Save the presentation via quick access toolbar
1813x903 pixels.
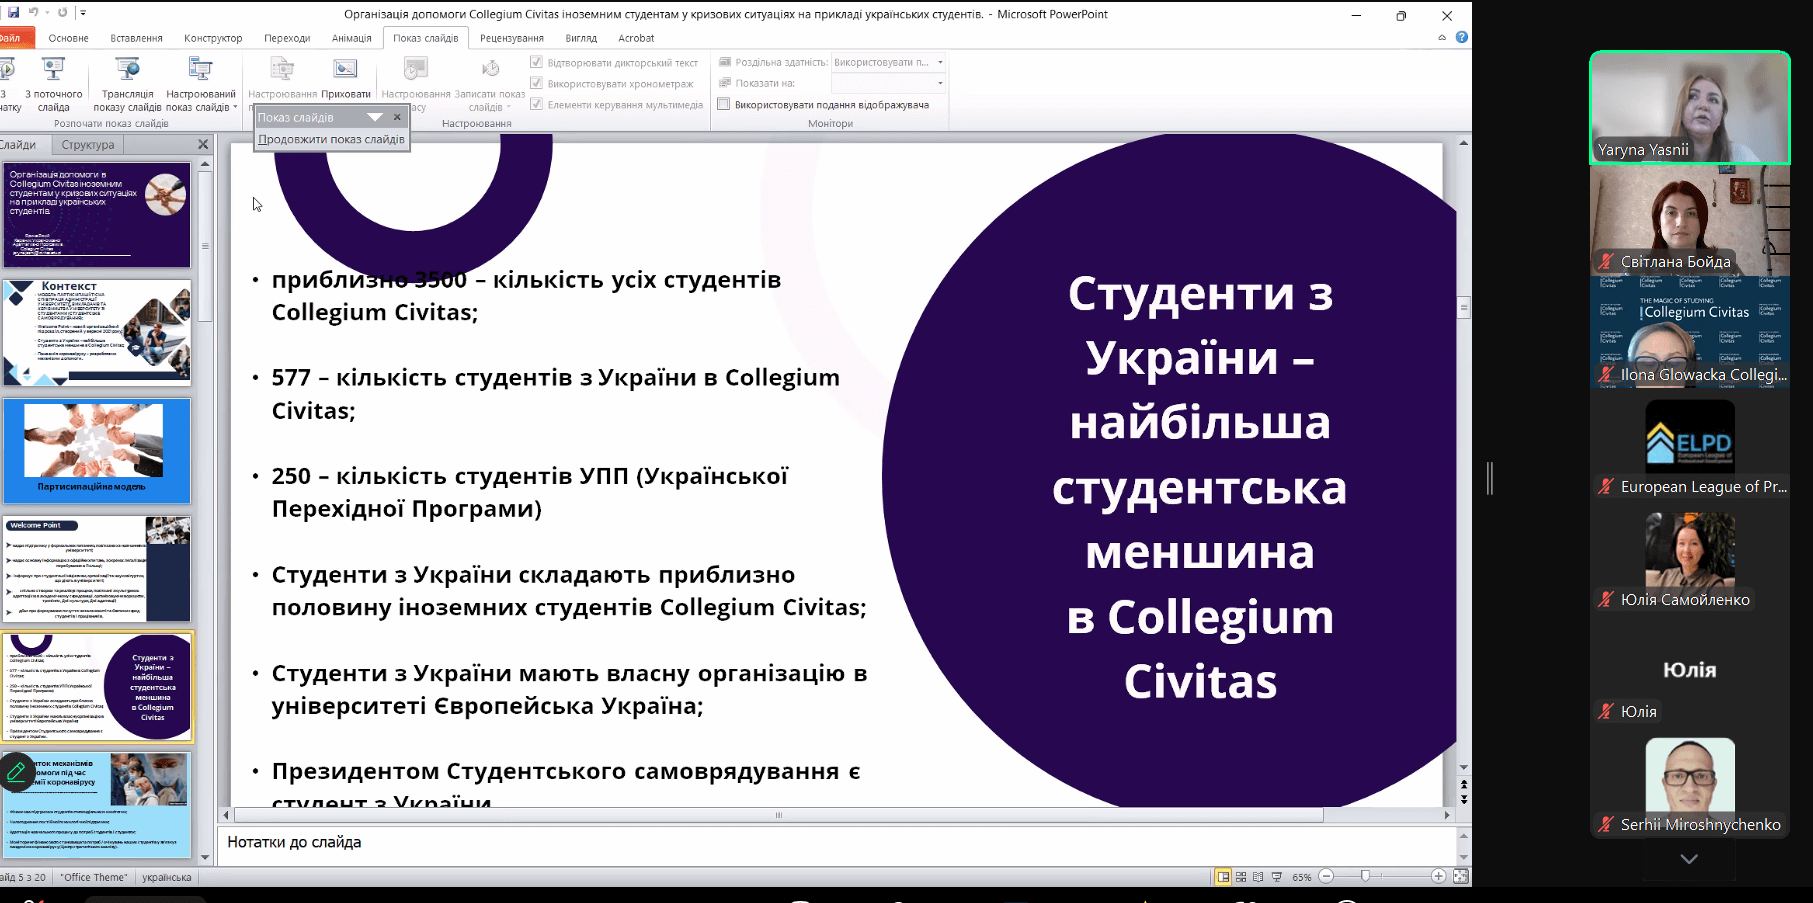point(14,13)
